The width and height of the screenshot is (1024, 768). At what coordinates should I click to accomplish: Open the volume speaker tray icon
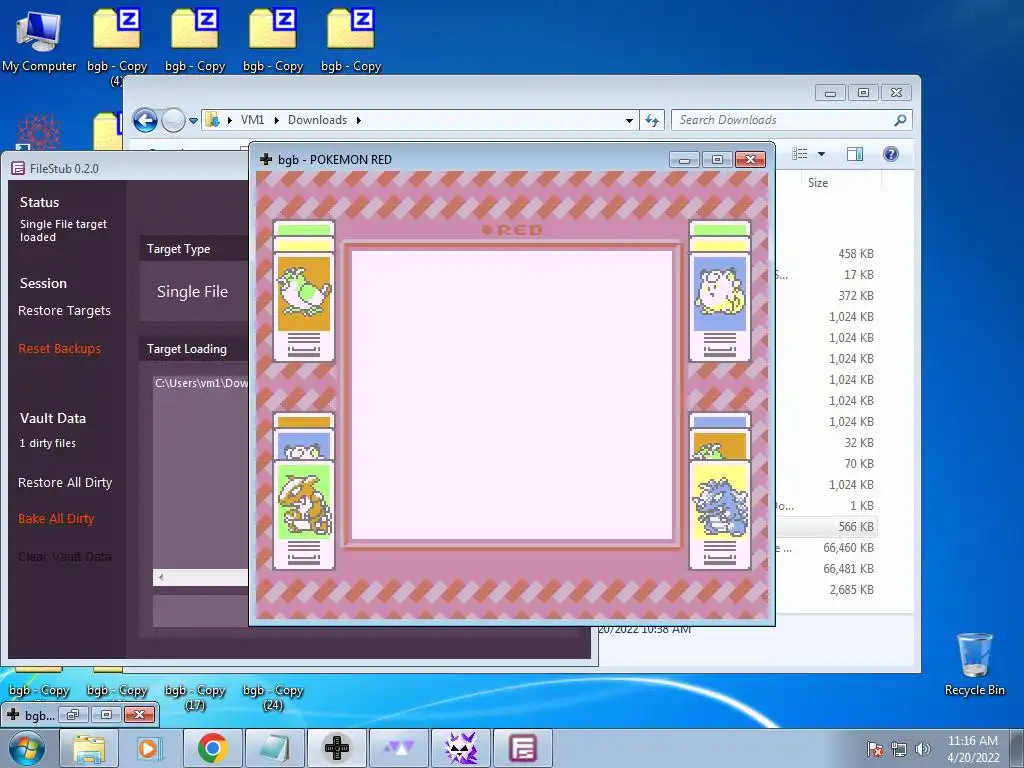click(922, 749)
